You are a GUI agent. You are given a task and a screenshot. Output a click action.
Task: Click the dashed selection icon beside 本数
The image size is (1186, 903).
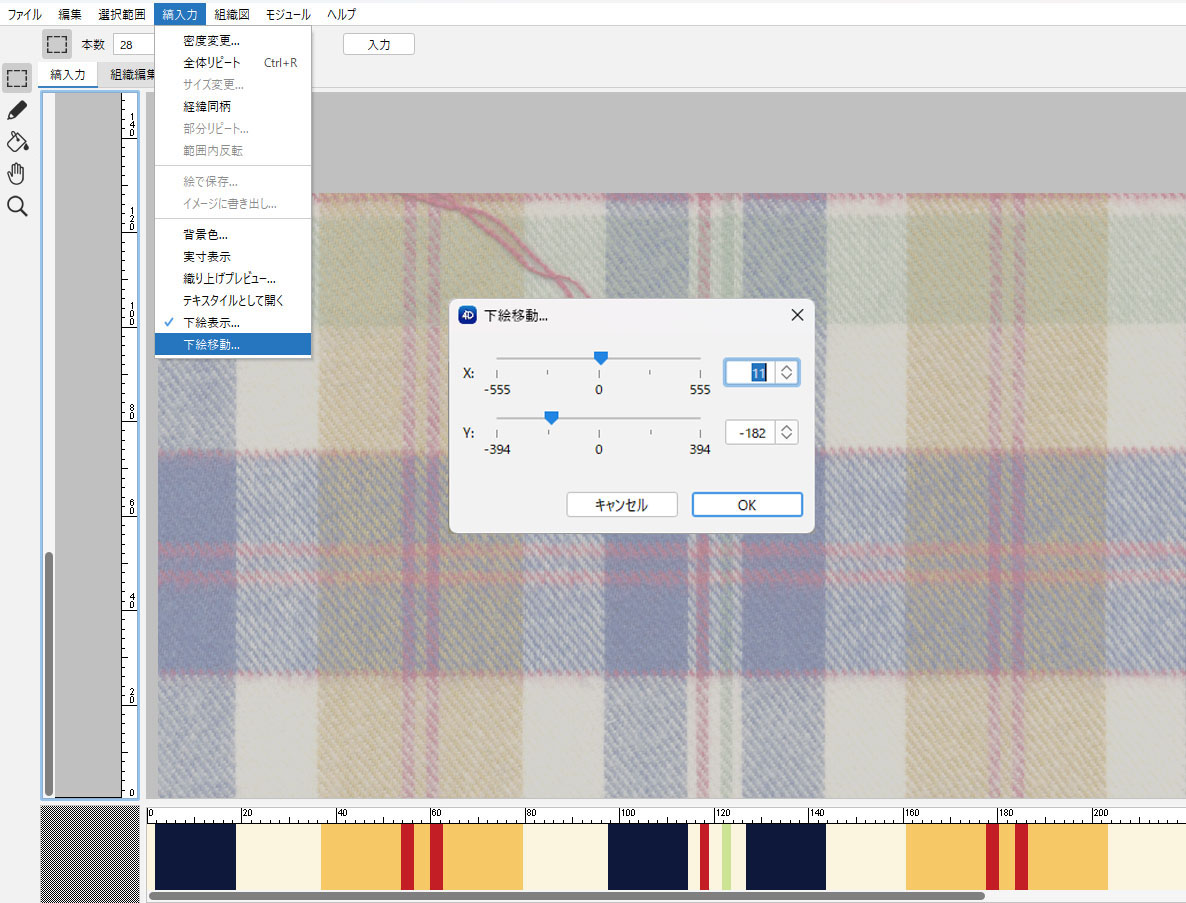[x=57, y=44]
